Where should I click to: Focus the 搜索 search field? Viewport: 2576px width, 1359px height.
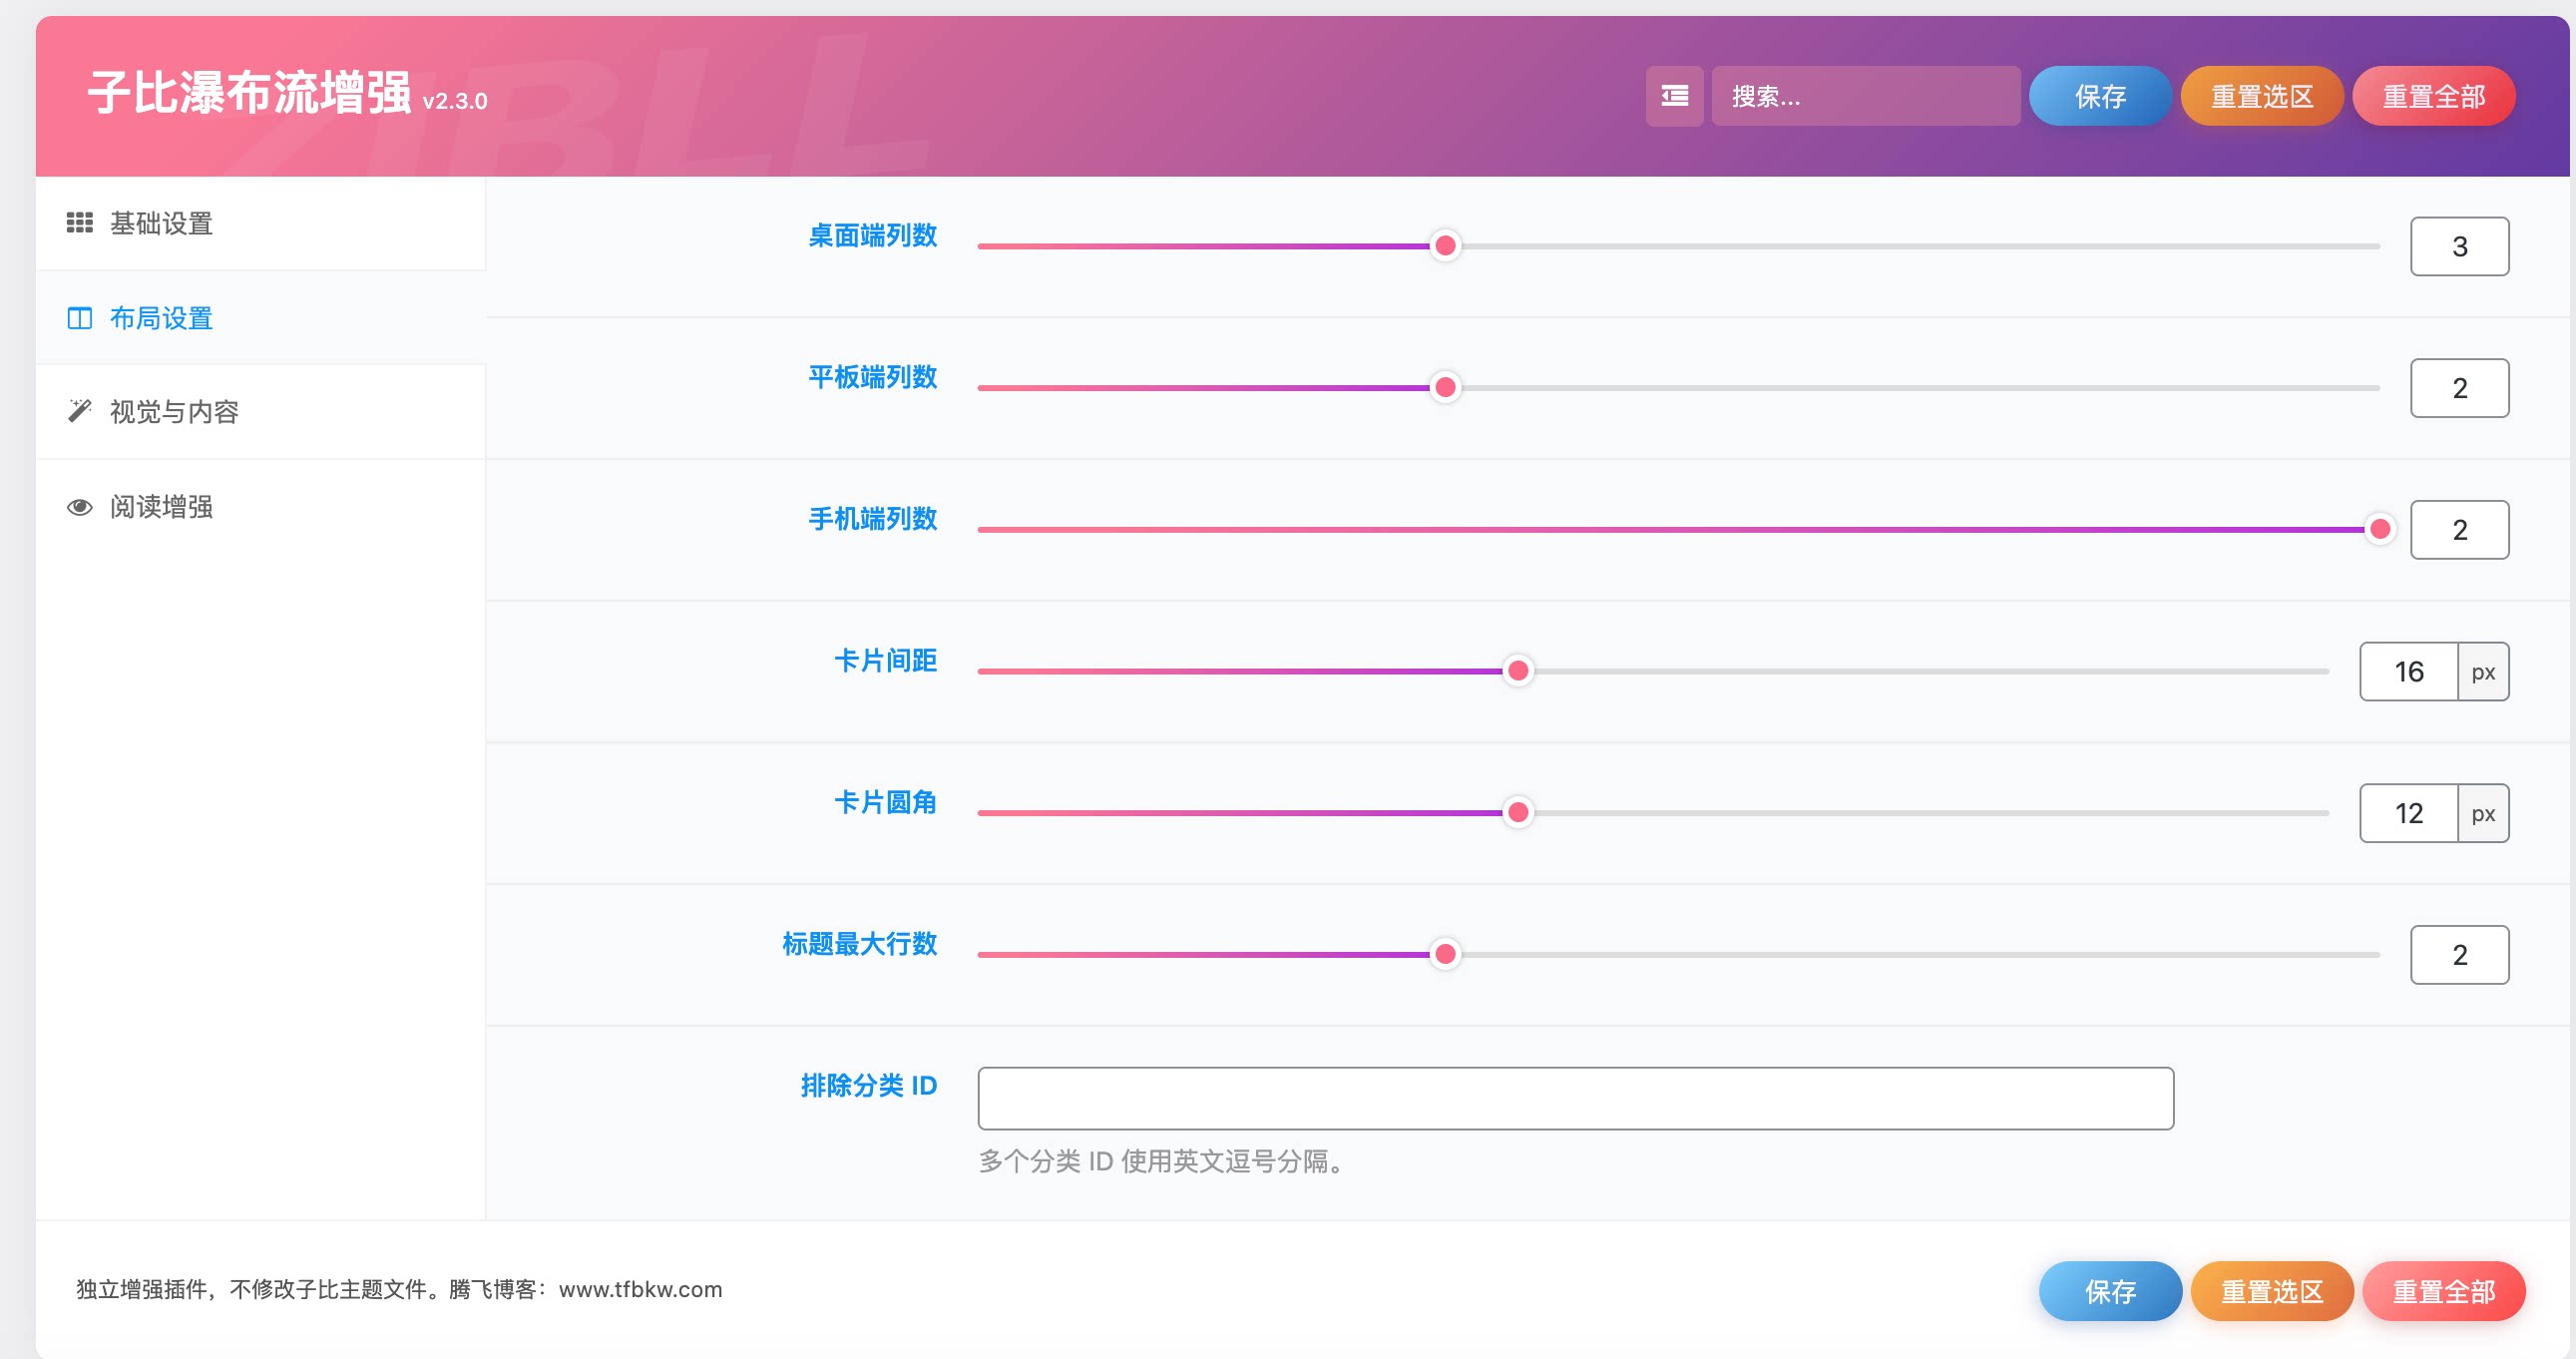click(1866, 96)
